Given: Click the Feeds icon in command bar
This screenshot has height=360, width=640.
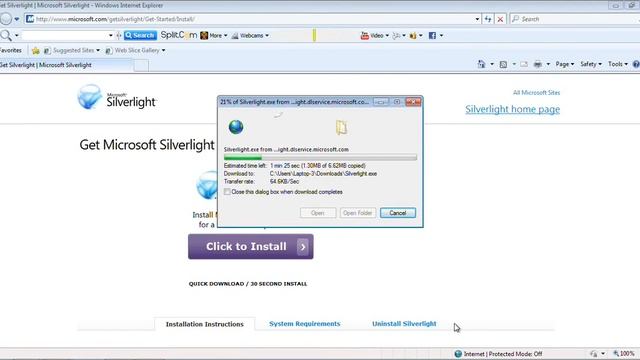Looking at the screenshot, I should [x=503, y=64].
